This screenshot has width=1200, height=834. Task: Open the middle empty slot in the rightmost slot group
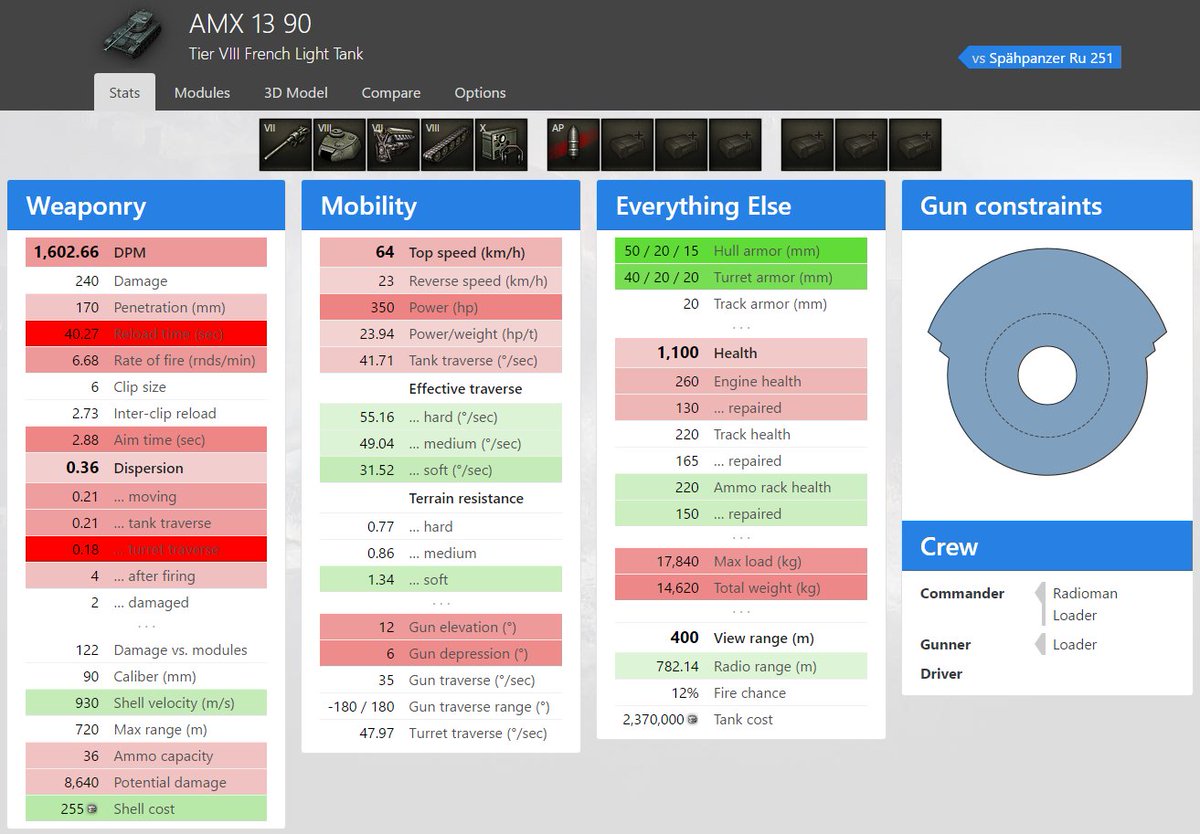tap(861, 145)
